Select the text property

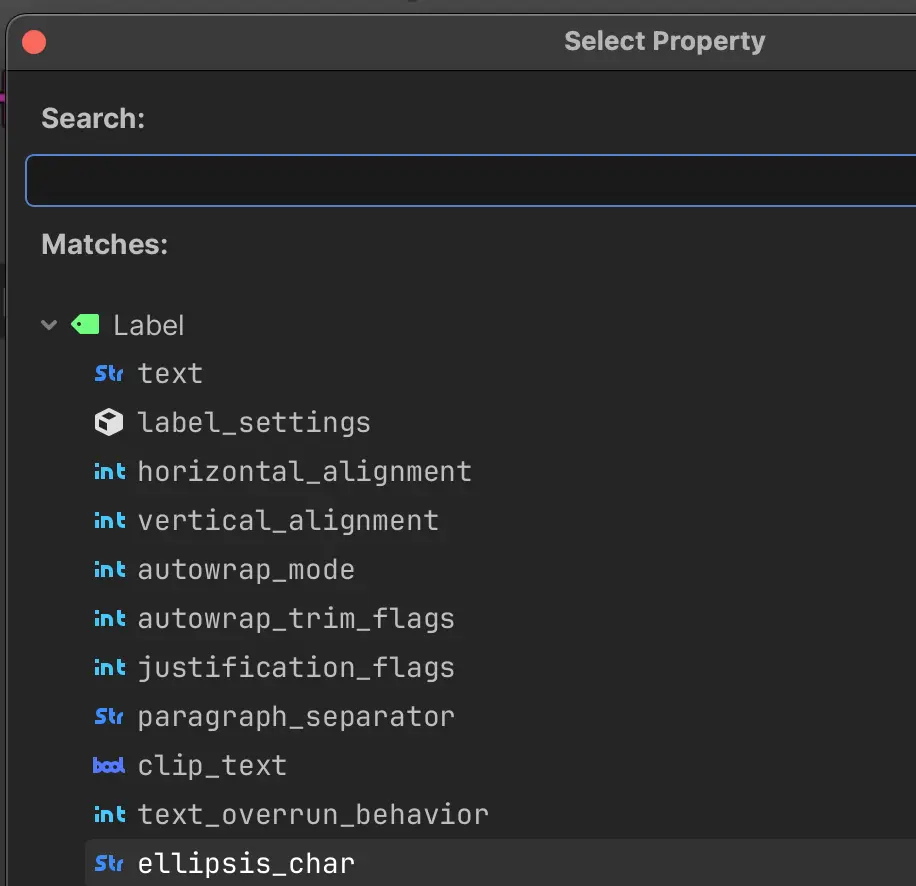(x=171, y=373)
